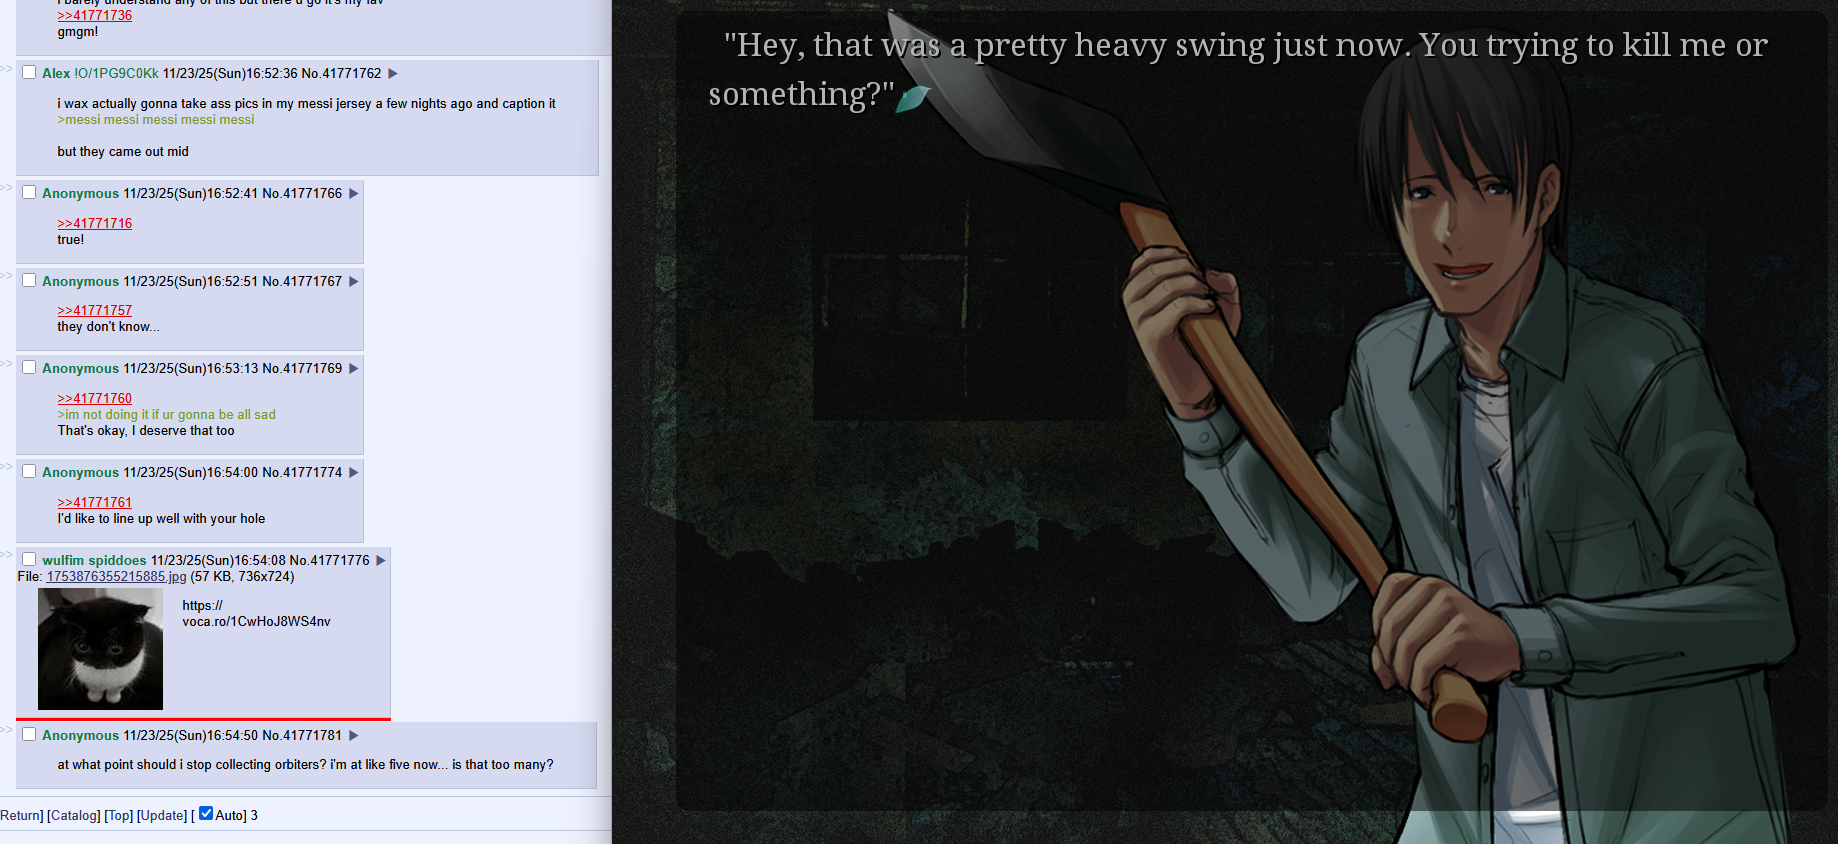Open post menu arrow for No.41771766
Image resolution: width=1838 pixels, height=844 pixels.
point(354,193)
